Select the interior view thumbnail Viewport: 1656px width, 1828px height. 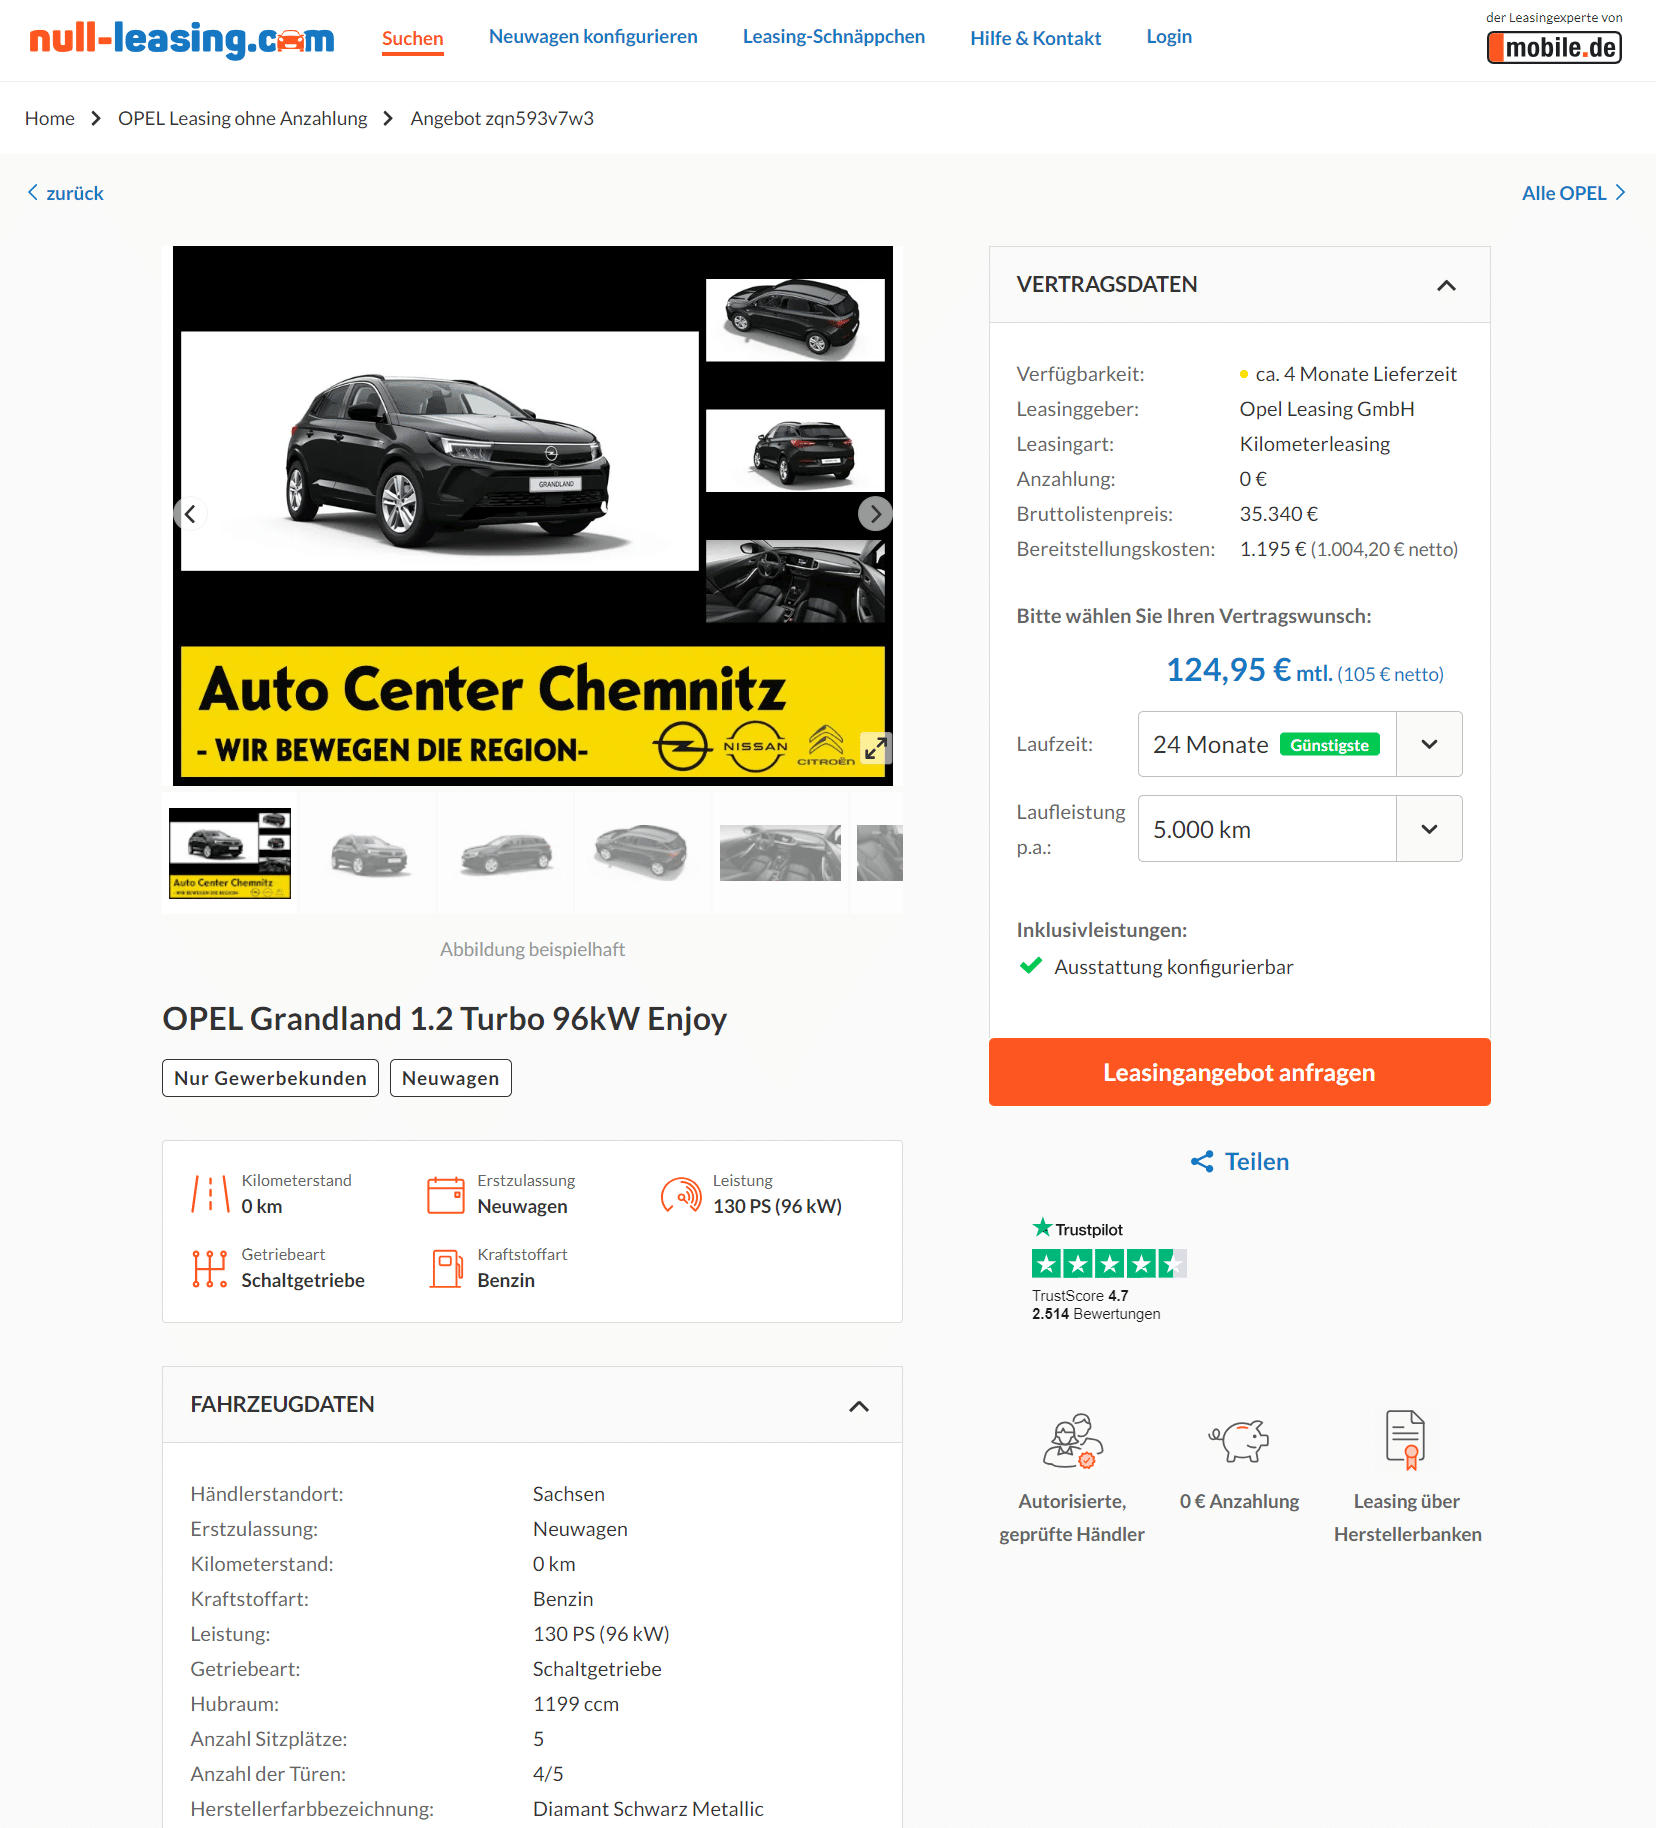point(780,853)
